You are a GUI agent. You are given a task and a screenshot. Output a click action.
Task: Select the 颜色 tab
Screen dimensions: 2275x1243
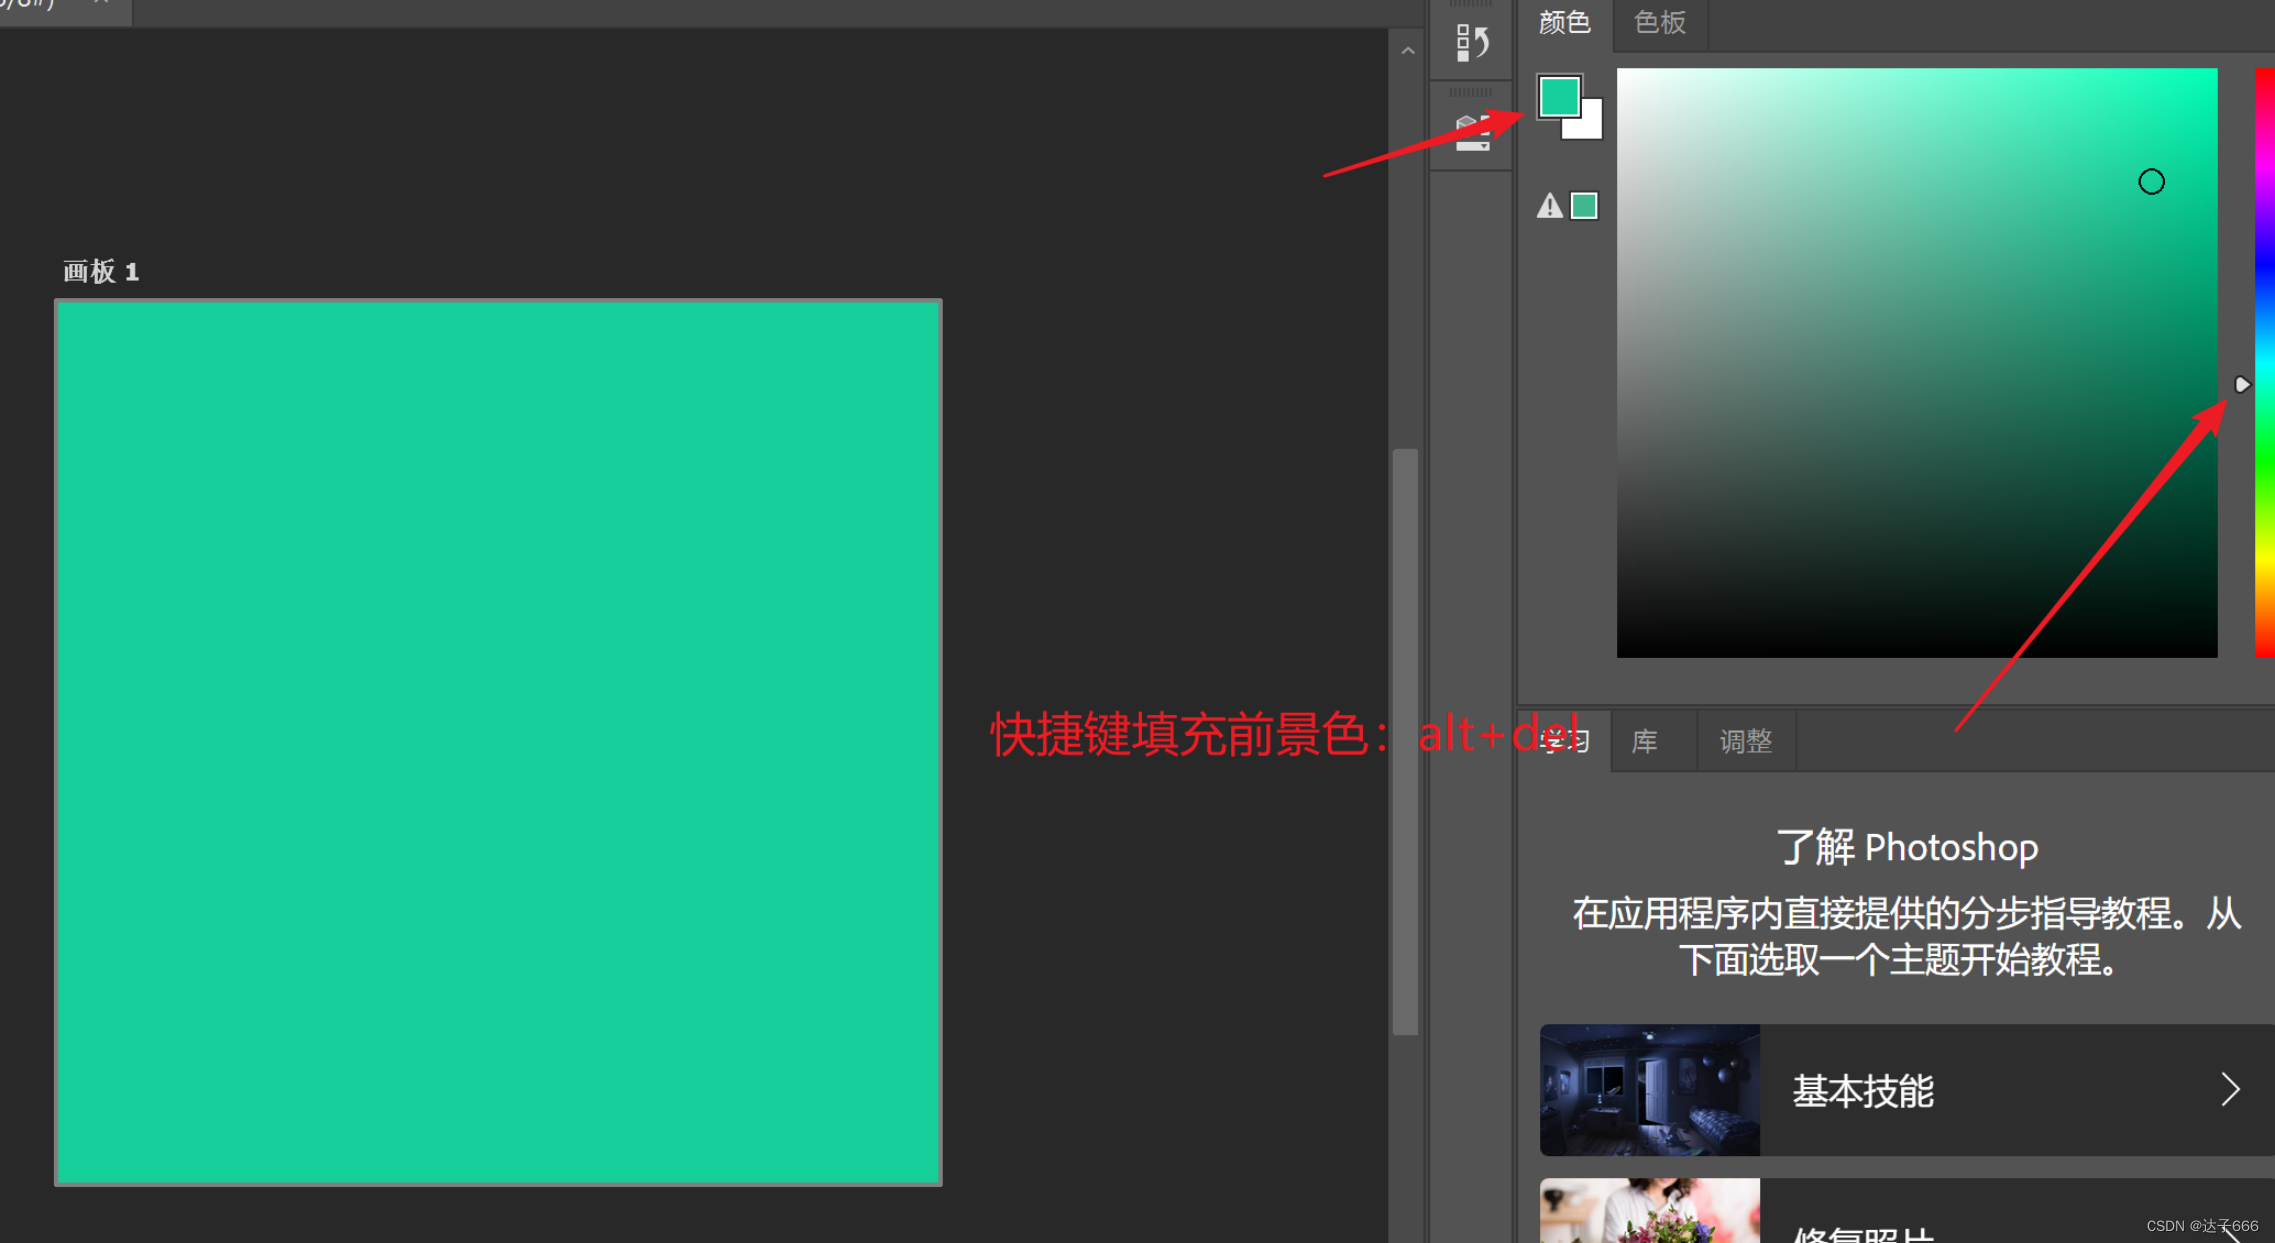click(1564, 22)
